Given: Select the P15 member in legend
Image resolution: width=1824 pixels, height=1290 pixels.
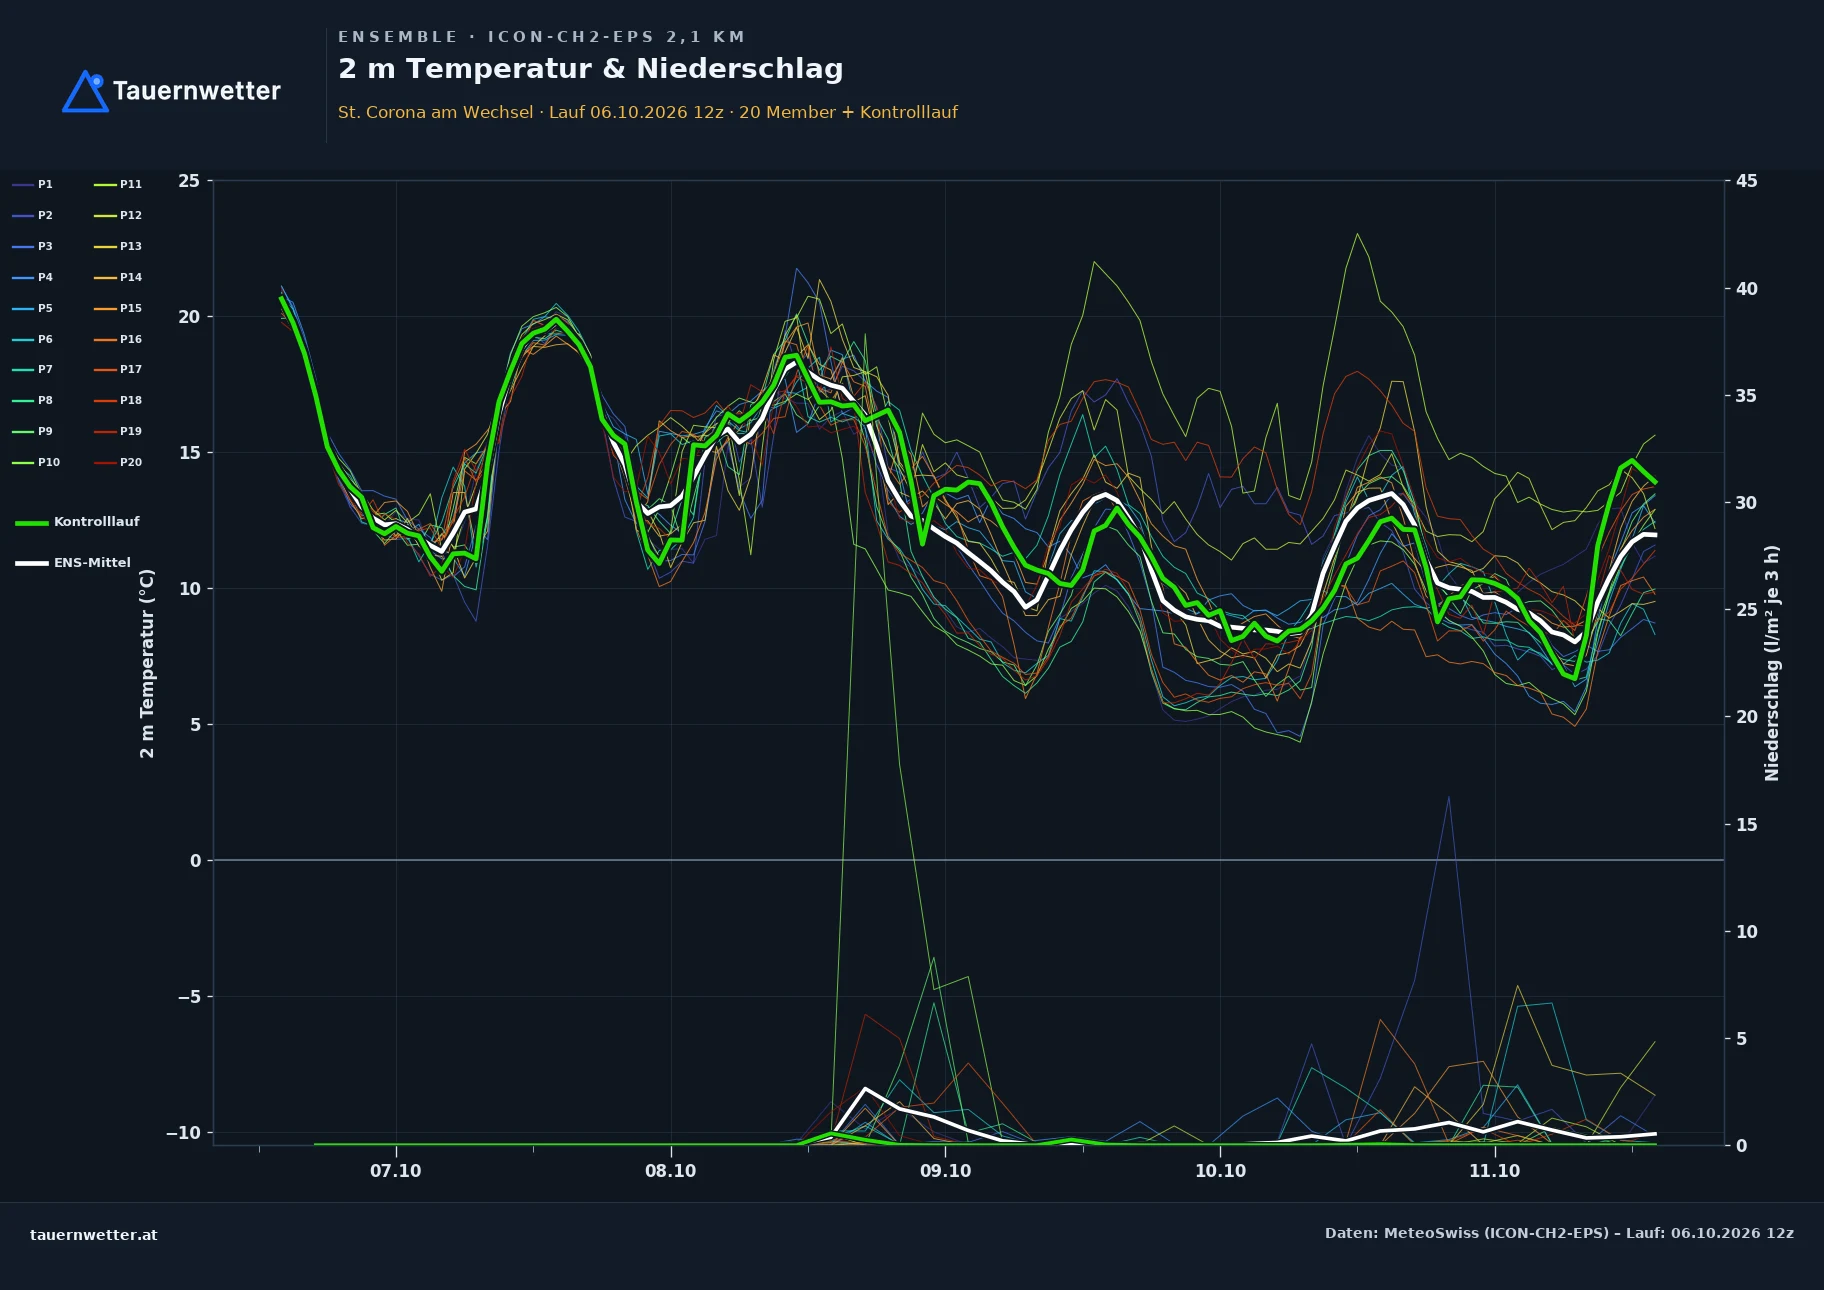Looking at the screenshot, I should coord(118,308).
